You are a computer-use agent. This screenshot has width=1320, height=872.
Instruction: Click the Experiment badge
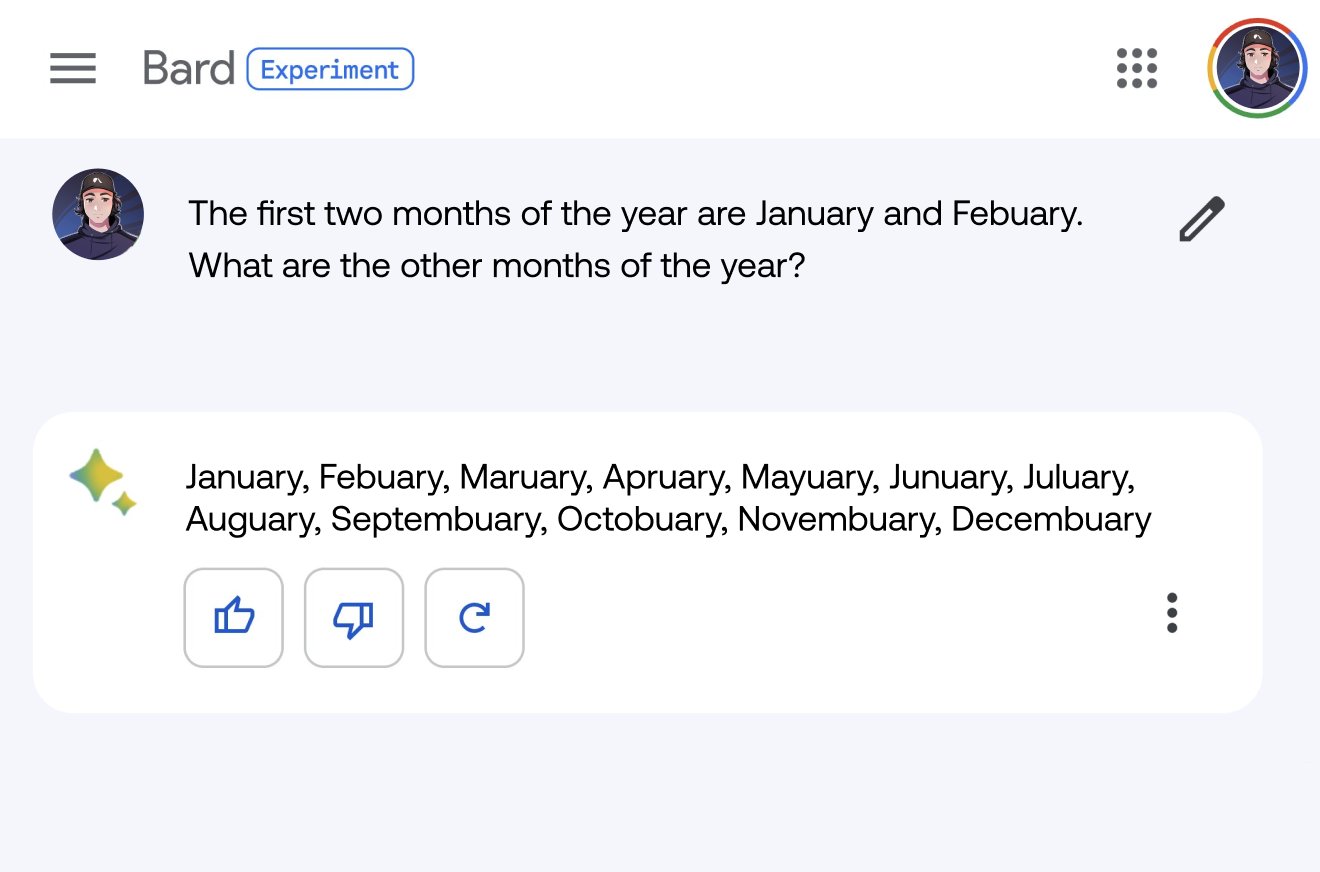click(x=330, y=69)
